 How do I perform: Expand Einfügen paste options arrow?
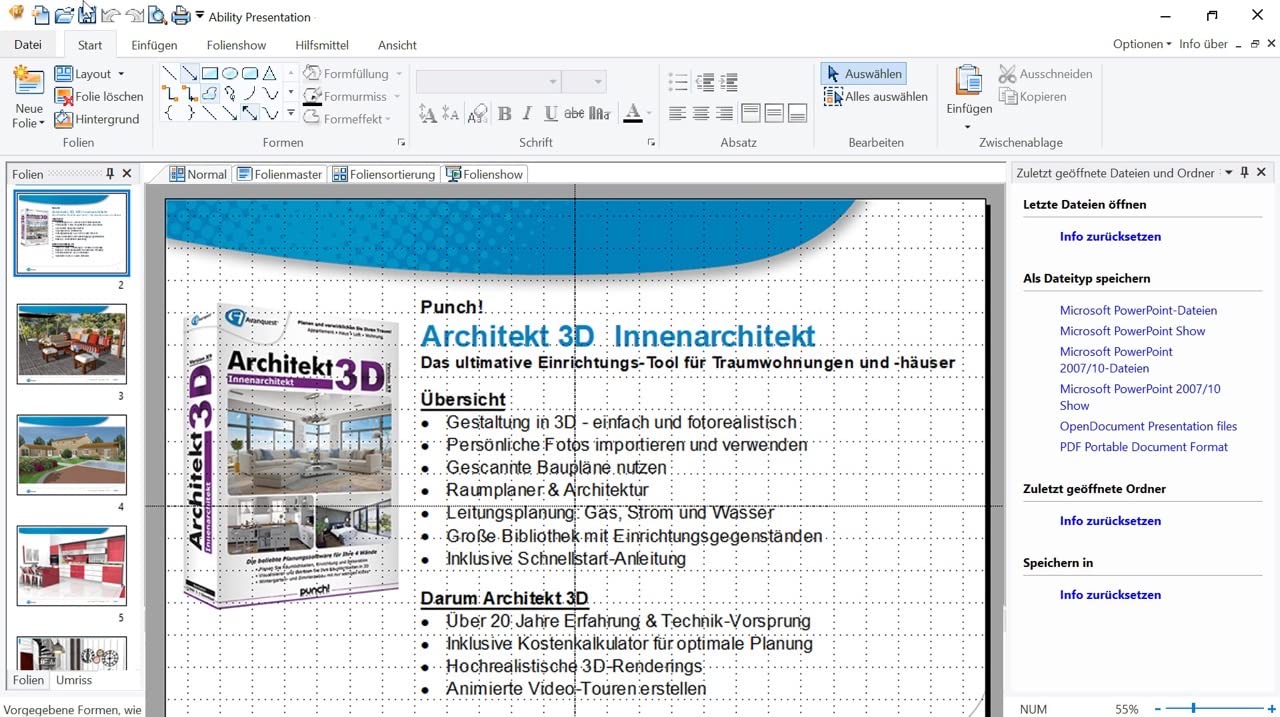pyautogui.click(x=968, y=127)
